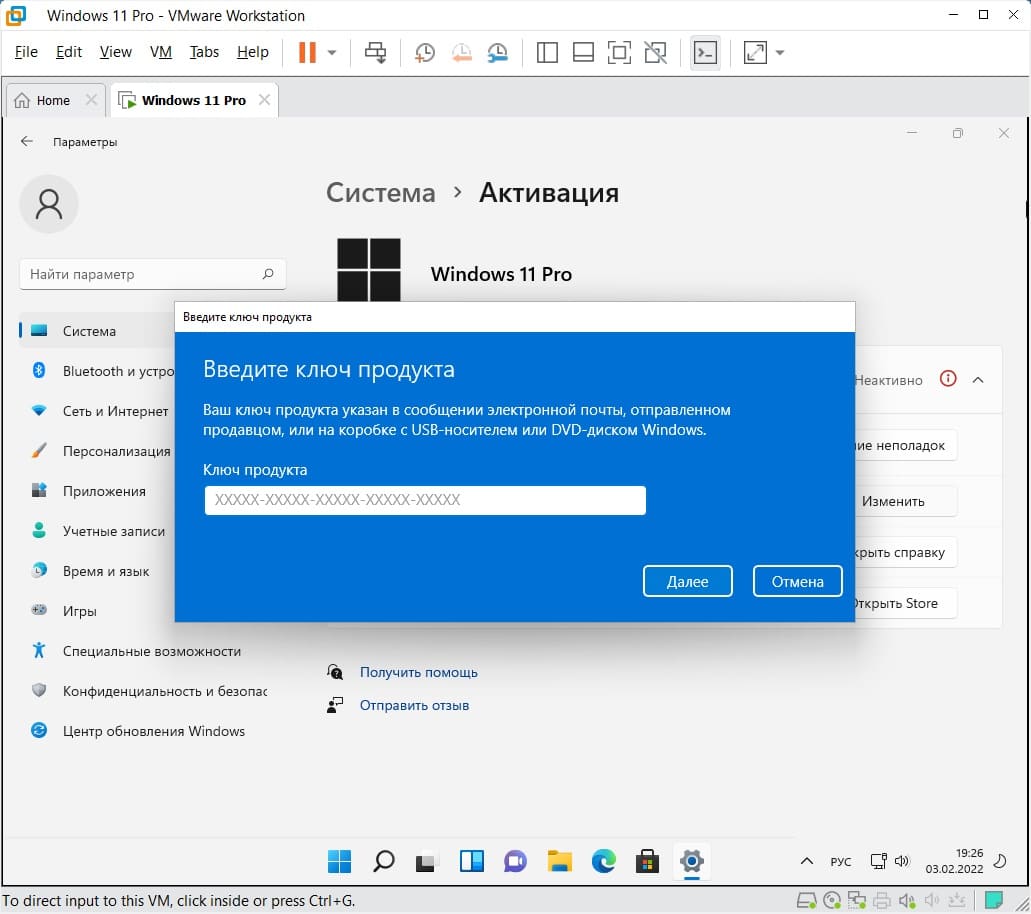Enter full screen mode icon
This screenshot has width=1031, height=914.
click(619, 53)
